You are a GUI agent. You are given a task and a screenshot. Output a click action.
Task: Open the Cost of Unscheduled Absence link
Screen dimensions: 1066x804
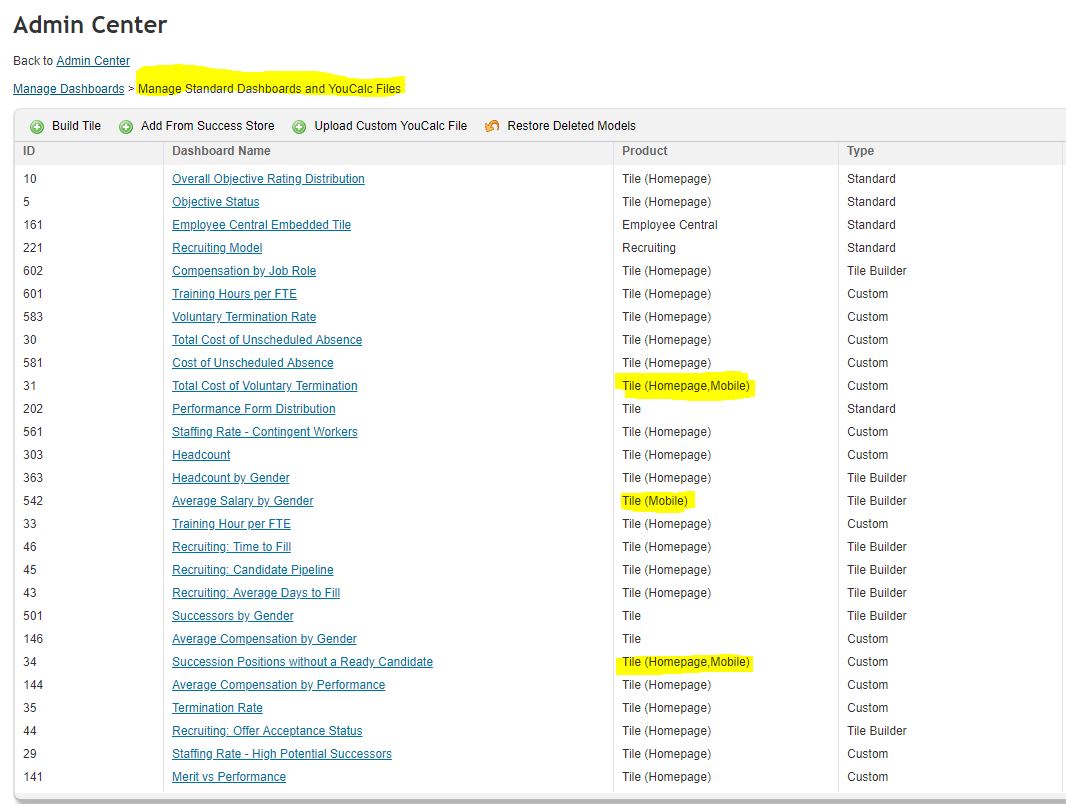click(x=252, y=363)
